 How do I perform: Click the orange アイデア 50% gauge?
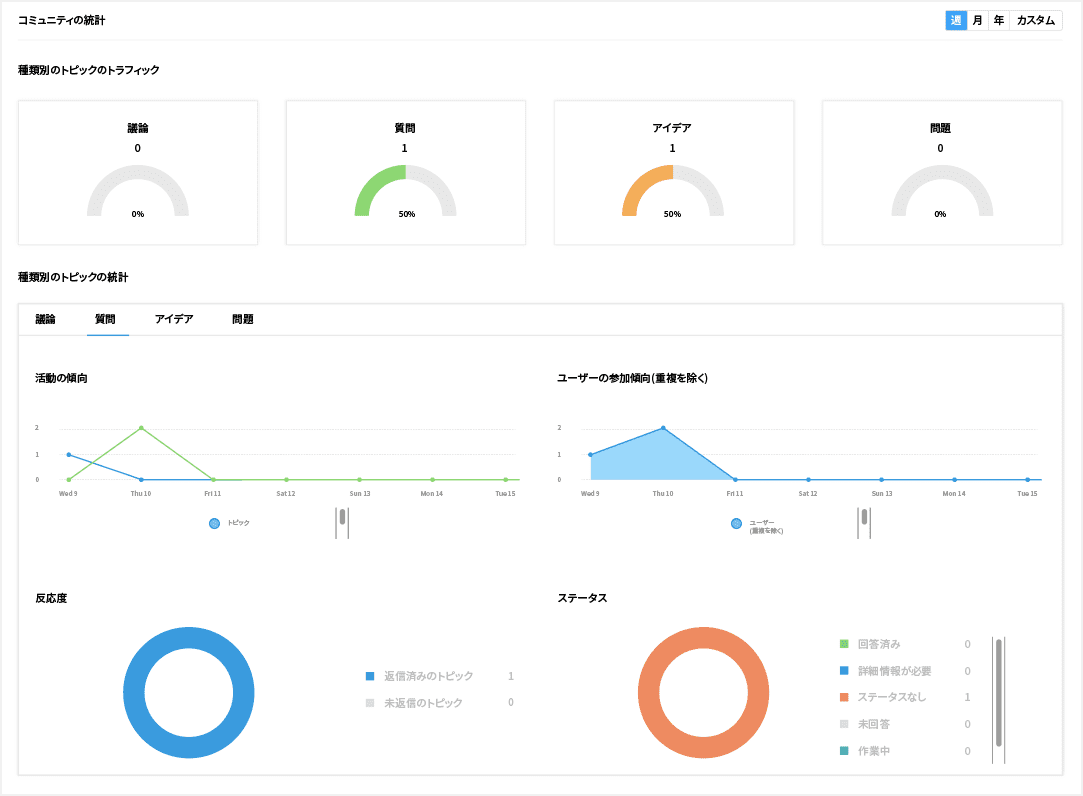click(673, 190)
